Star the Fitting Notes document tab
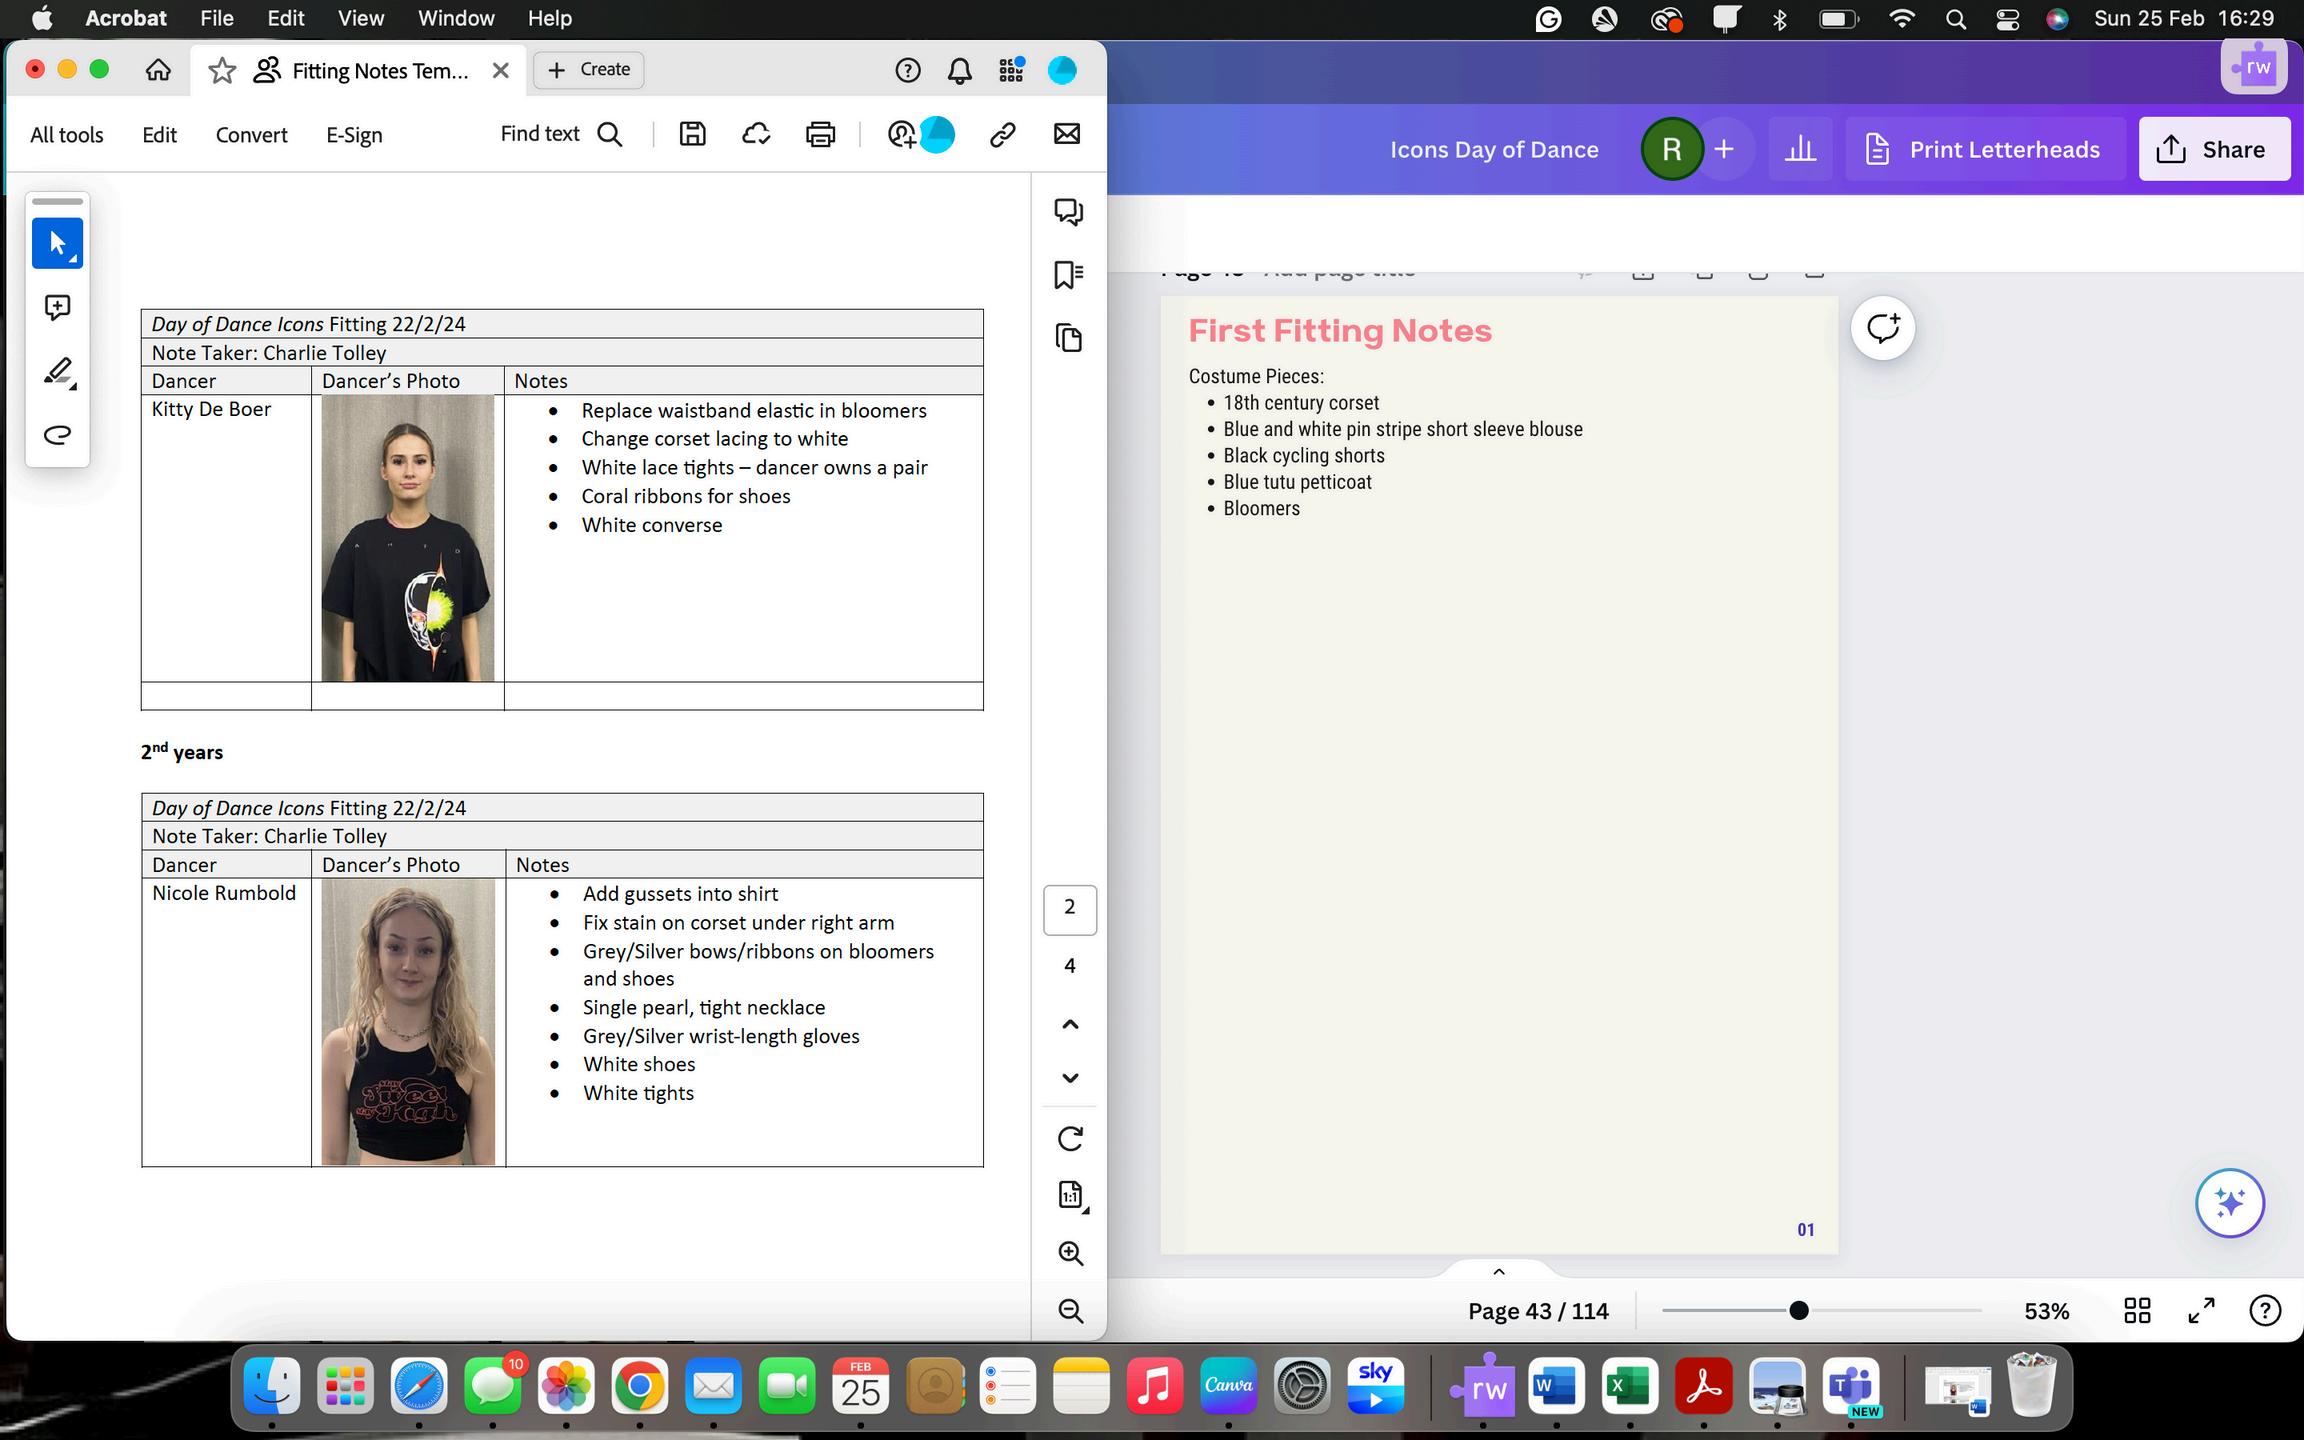 pyautogui.click(x=222, y=70)
